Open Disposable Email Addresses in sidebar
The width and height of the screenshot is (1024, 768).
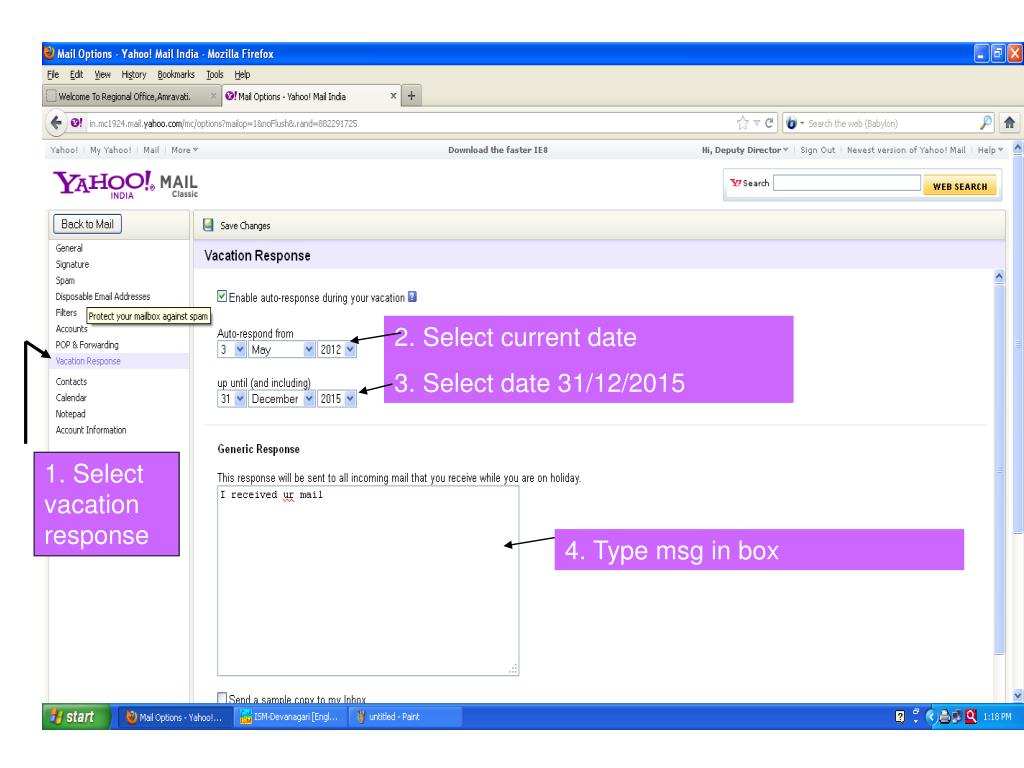(103, 296)
